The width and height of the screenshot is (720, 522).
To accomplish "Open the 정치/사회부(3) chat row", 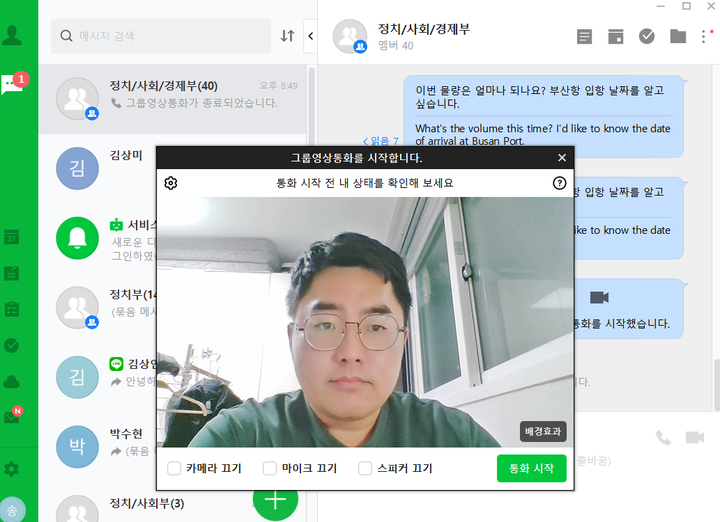I will pyautogui.click(x=146, y=504).
